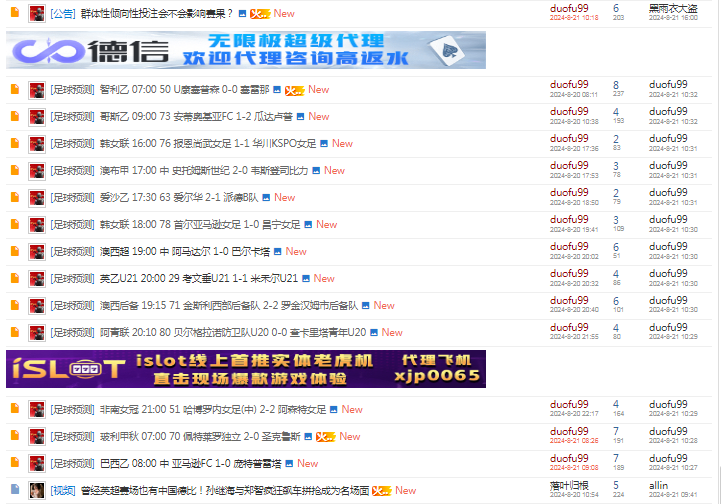This screenshot has width=721, height=504.
Task: Click reply count 8 on 智利乙 row
Action: tap(616, 85)
